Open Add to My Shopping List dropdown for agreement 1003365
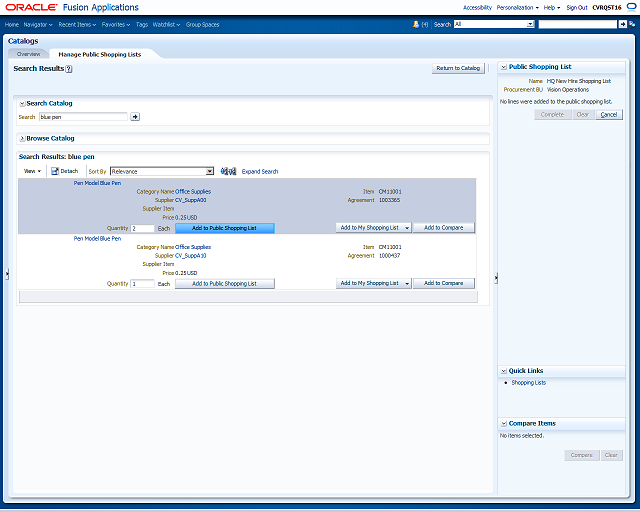The image size is (640, 512). click(x=407, y=228)
